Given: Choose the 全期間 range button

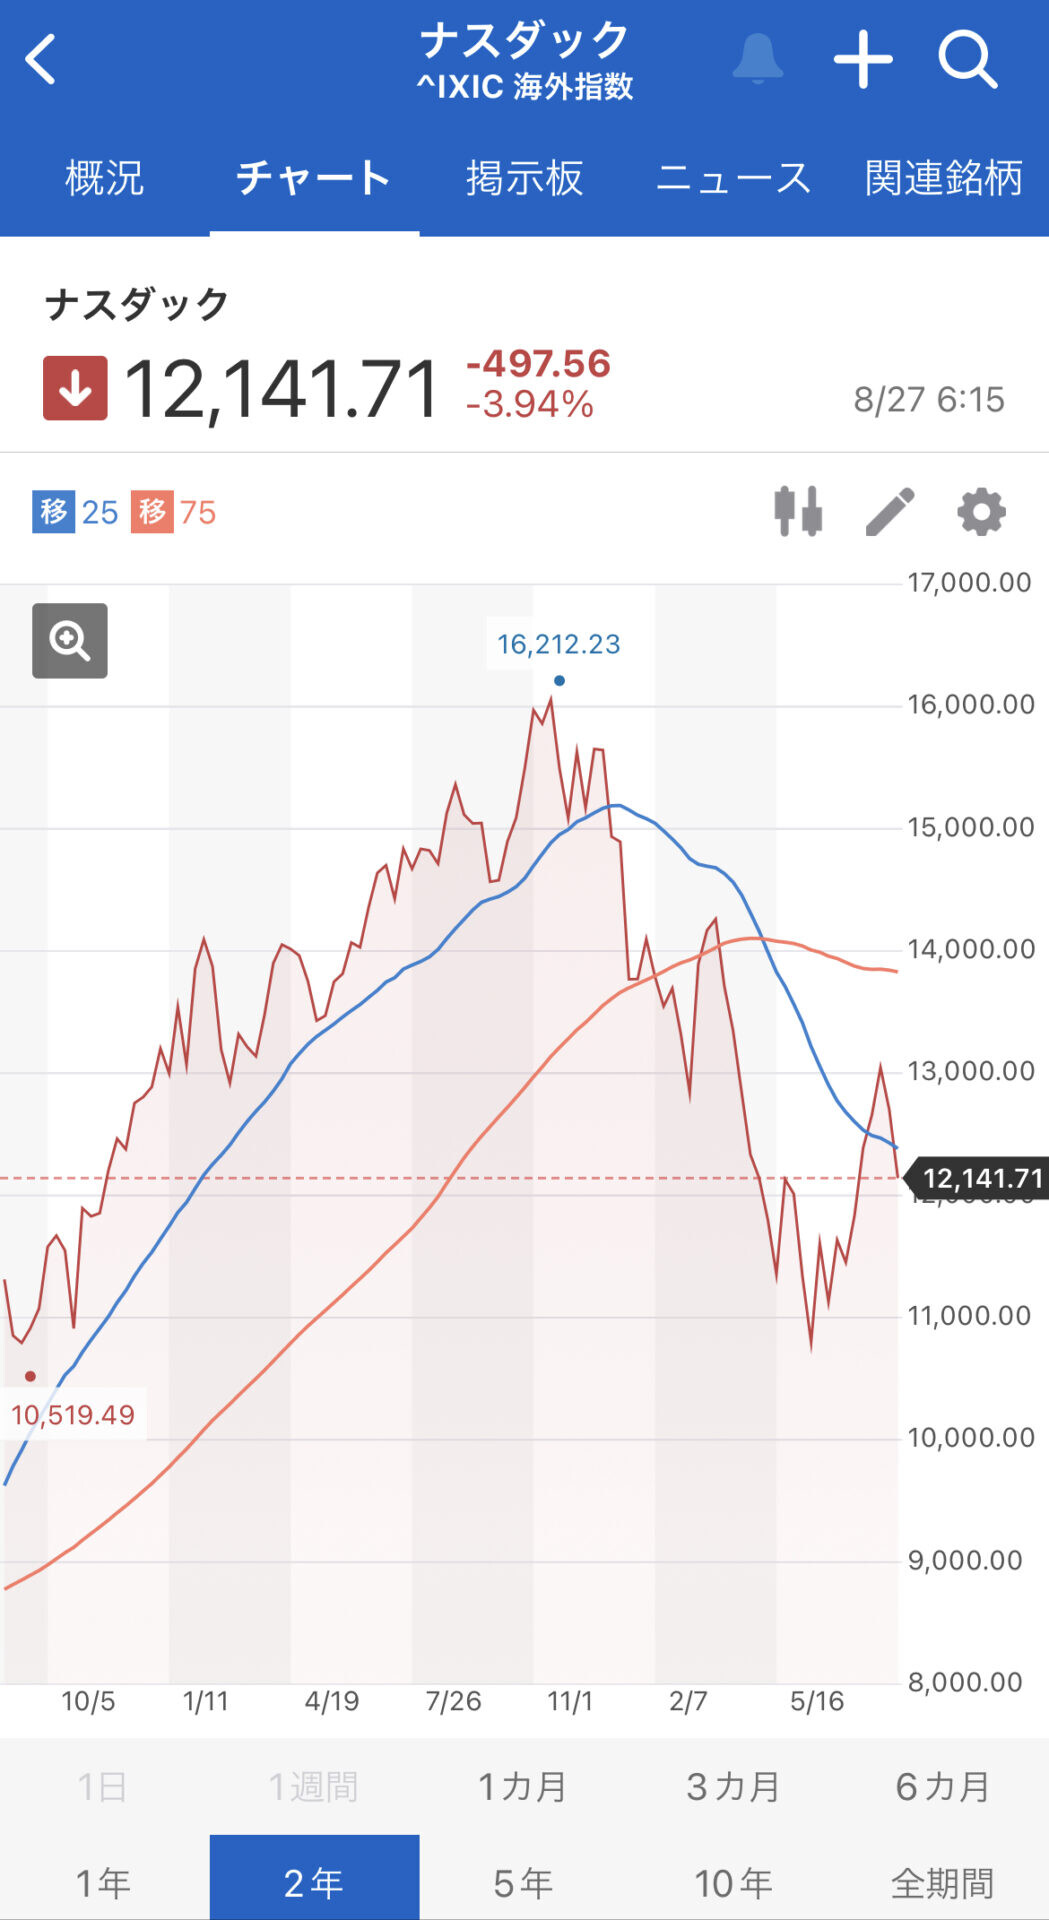Looking at the screenshot, I should (943, 1882).
